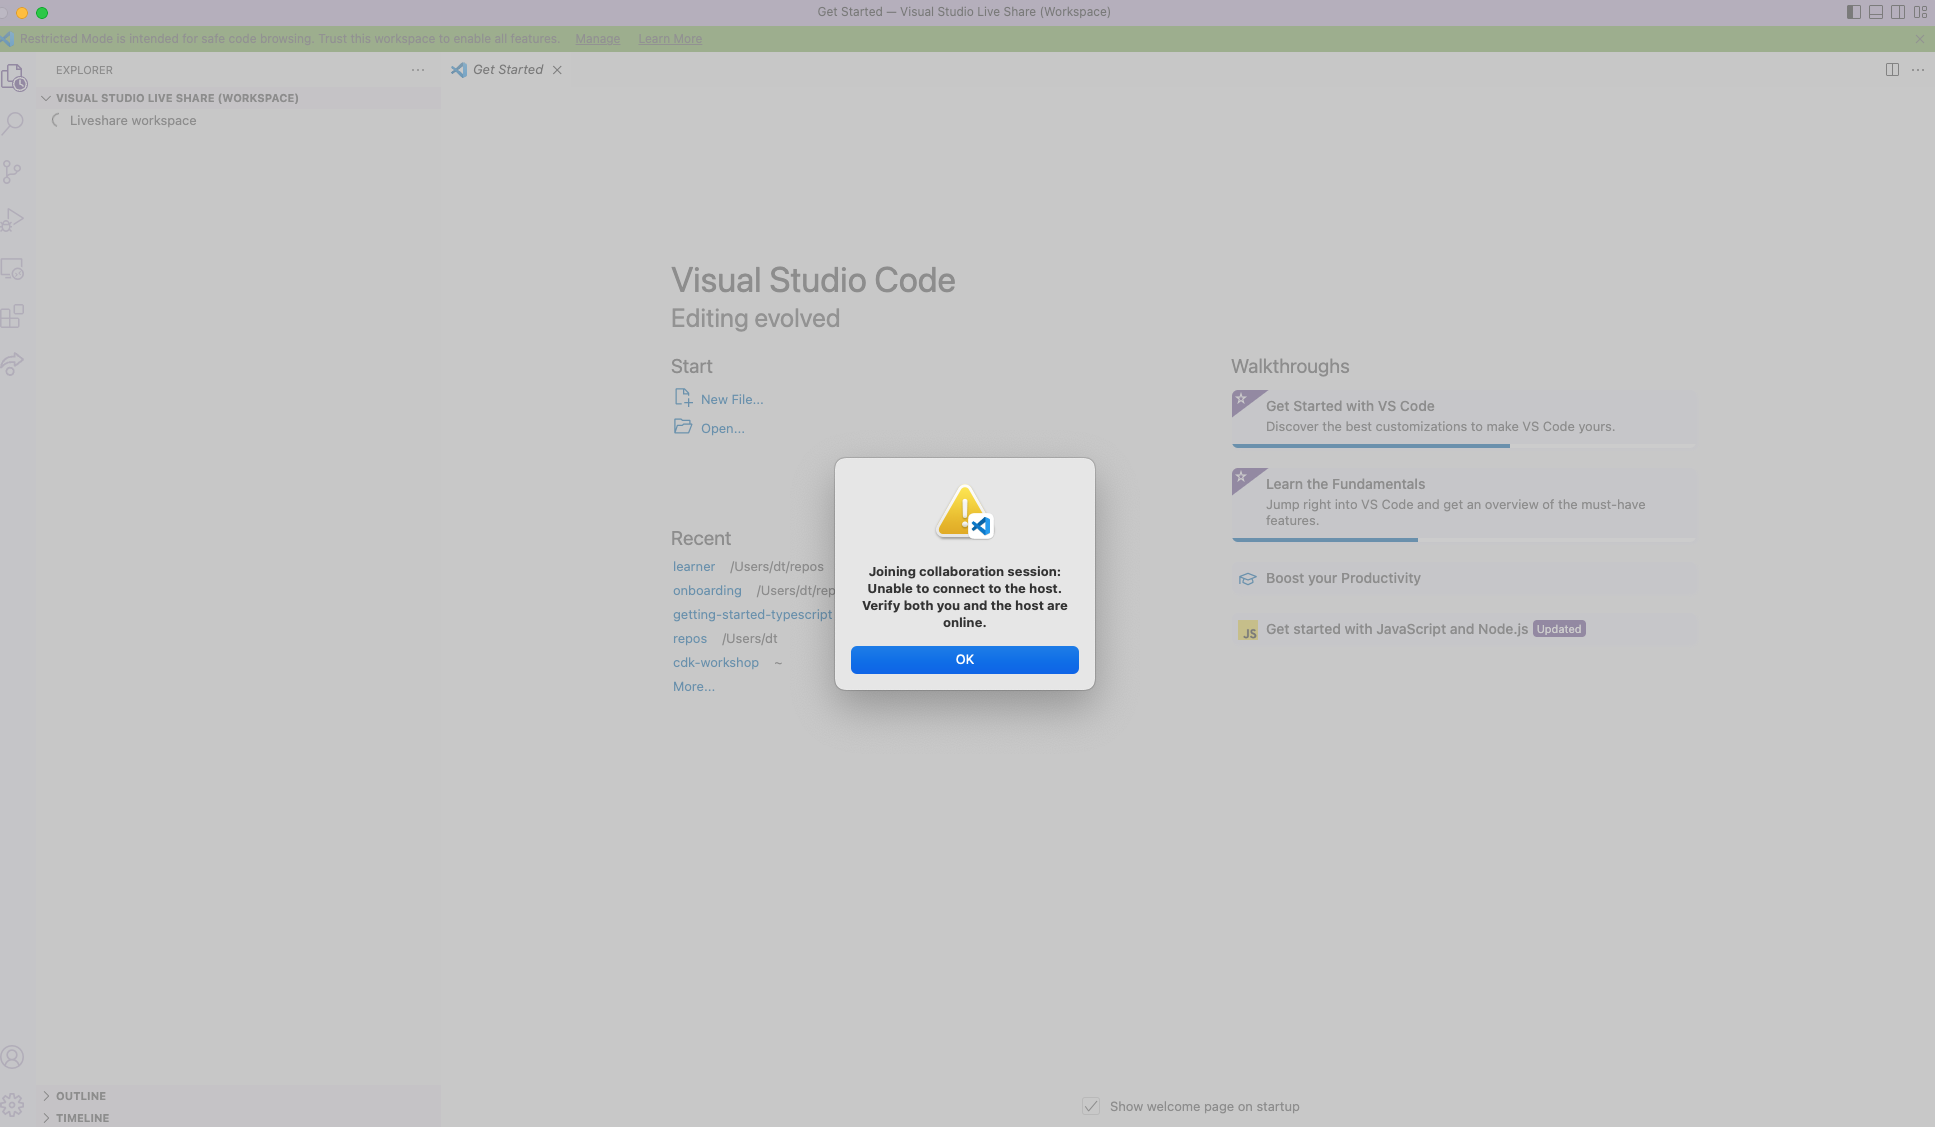The height and width of the screenshot is (1127, 1935).
Task: Open the recent onboarding folder
Action: pyautogui.click(x=707, y=590)
